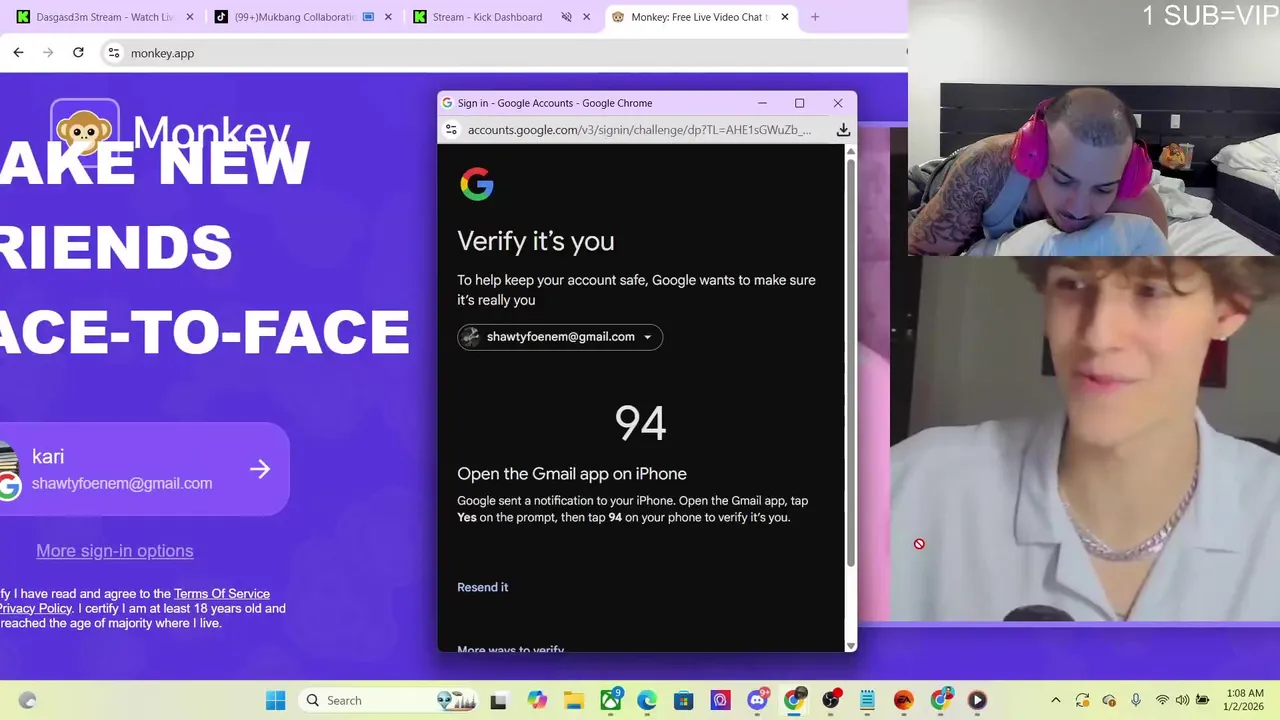Click More ways to verify
Screen dimensions: 1280x720
coord(510,650)
